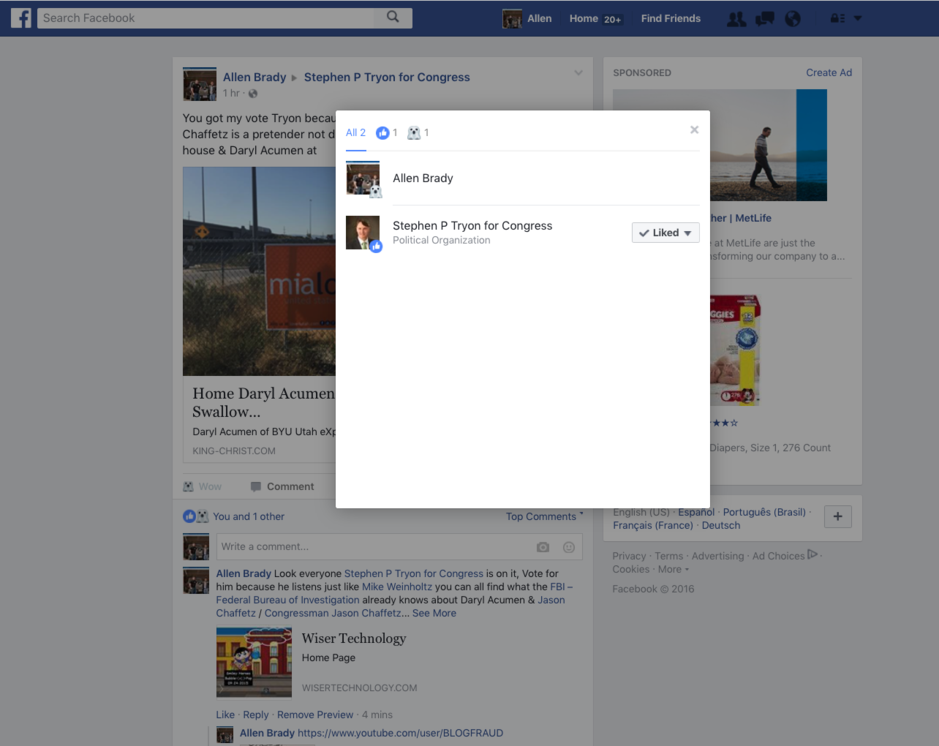
Task: Open the Cookies footer link
Action: [631, 569]
